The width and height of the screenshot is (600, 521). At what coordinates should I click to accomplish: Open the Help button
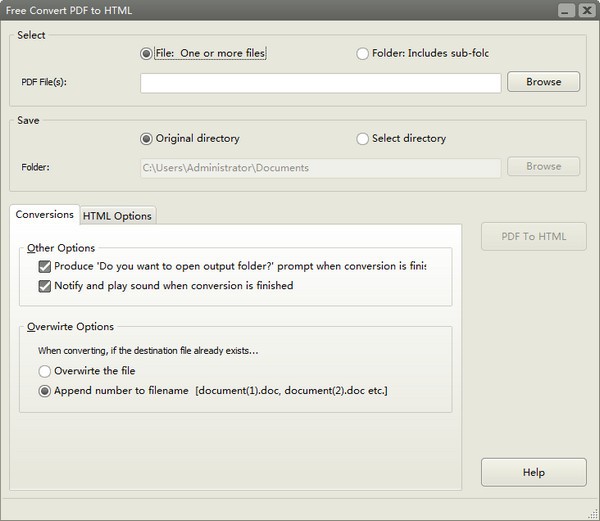(533, 472)
